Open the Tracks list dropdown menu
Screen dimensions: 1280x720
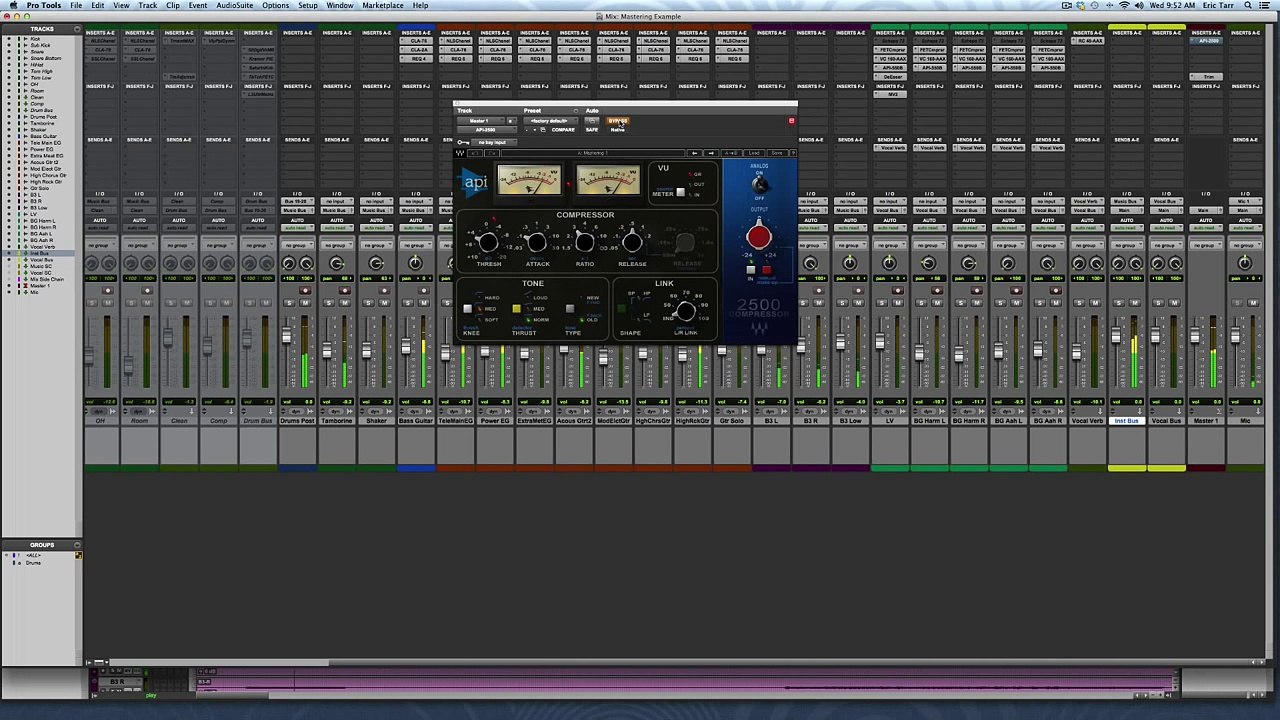[77, 28]
